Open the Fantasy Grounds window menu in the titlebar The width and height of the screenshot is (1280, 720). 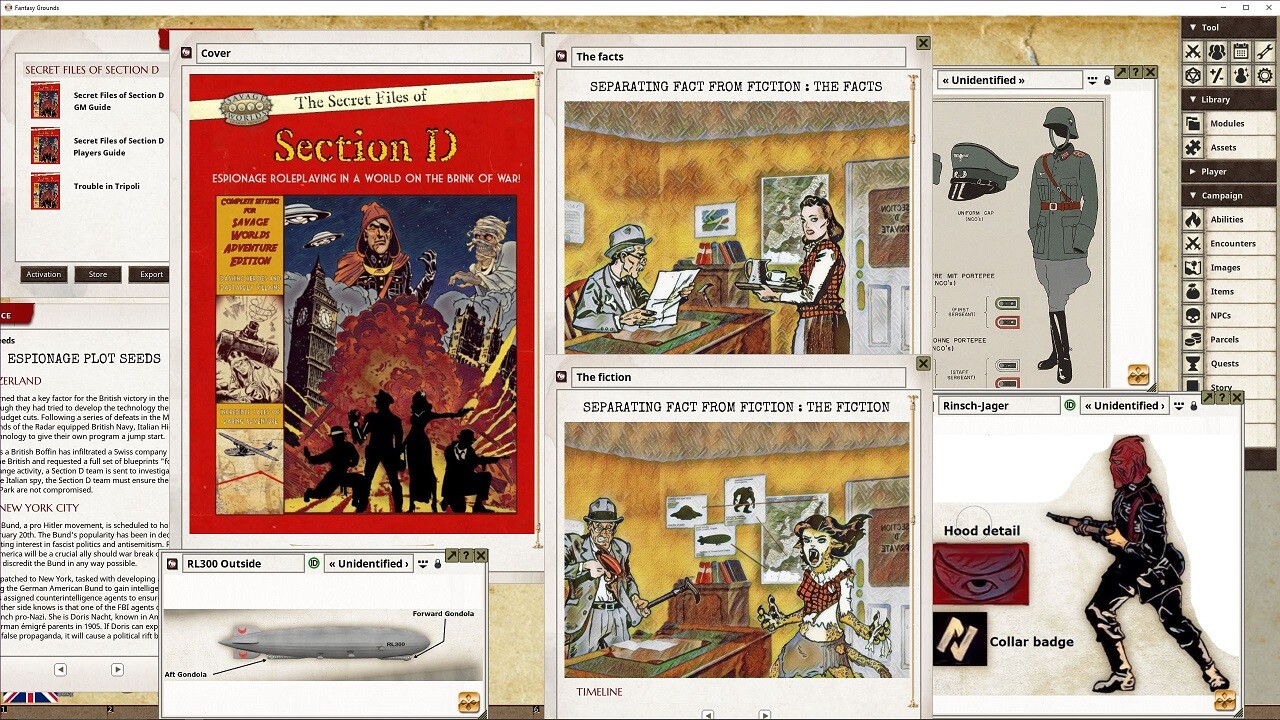pyautogui.click(x=7, y=7)
